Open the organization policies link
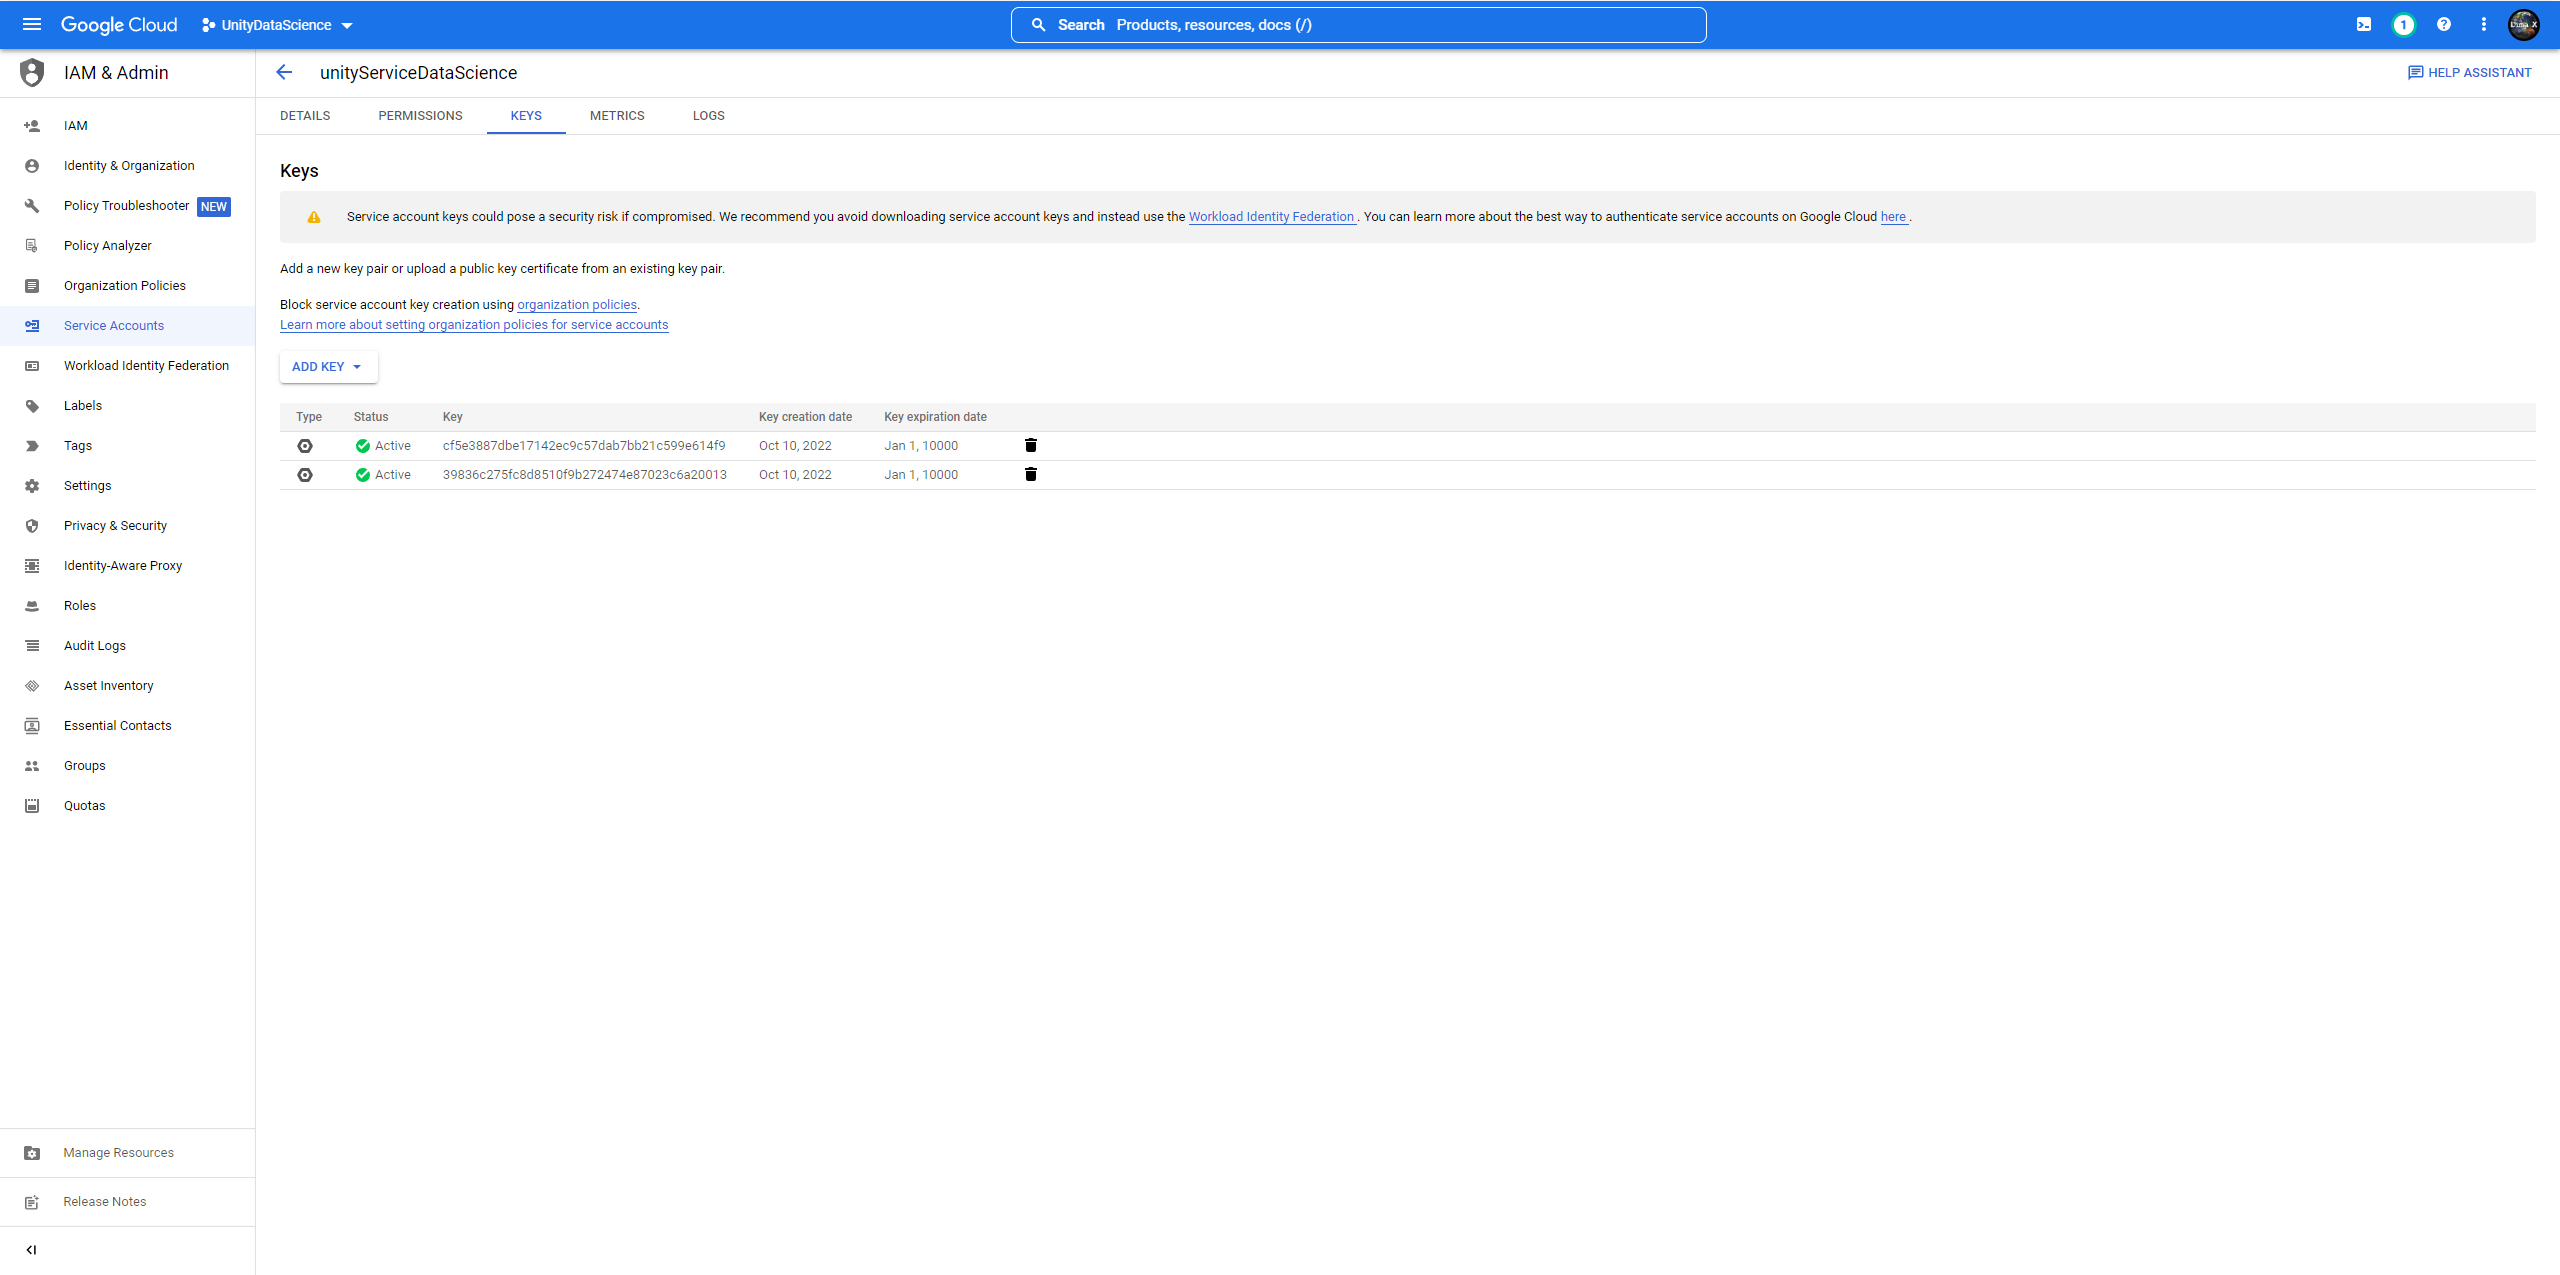The height and width of the screenshot is (1275, 2560). click(x=577, y=305)
